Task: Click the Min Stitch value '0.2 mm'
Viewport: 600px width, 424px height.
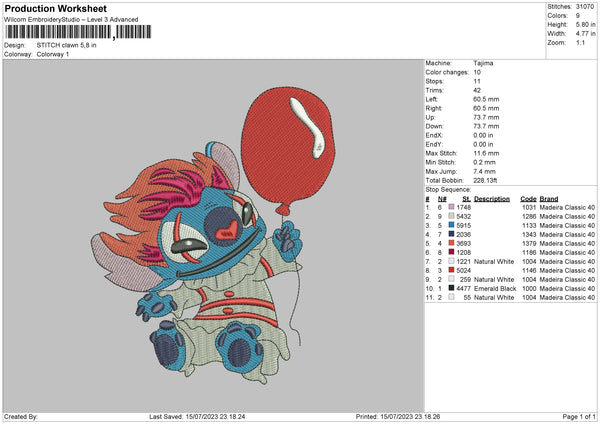Action: click(x=484, y=162)
